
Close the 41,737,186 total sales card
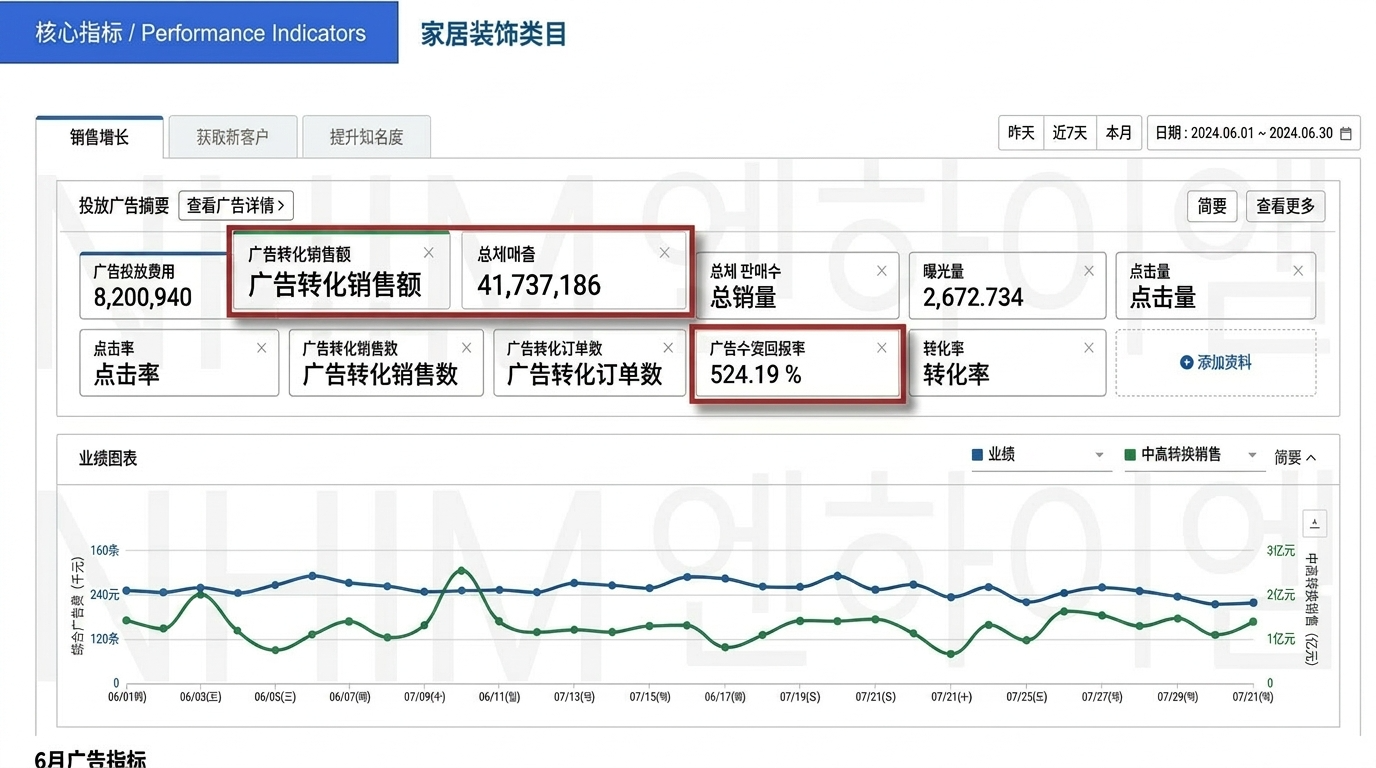[x=664, y=253]
